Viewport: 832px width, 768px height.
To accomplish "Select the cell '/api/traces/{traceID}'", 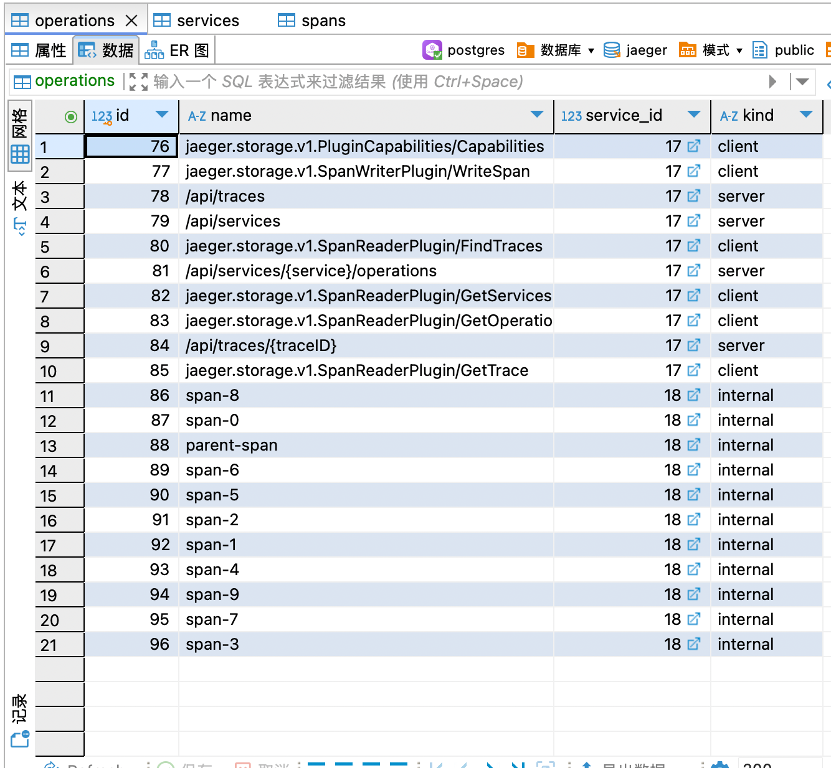I will [x=366, y=346].
